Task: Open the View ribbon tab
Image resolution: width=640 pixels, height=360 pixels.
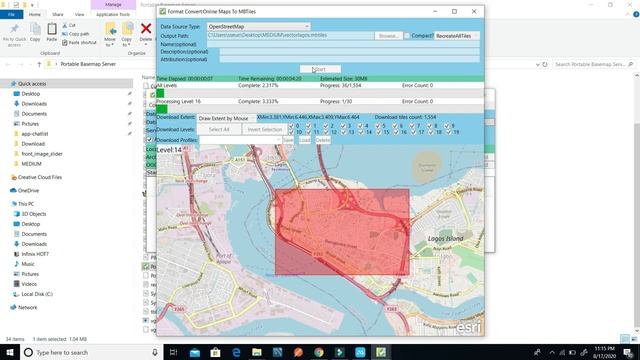Action: tap(79, 14)
